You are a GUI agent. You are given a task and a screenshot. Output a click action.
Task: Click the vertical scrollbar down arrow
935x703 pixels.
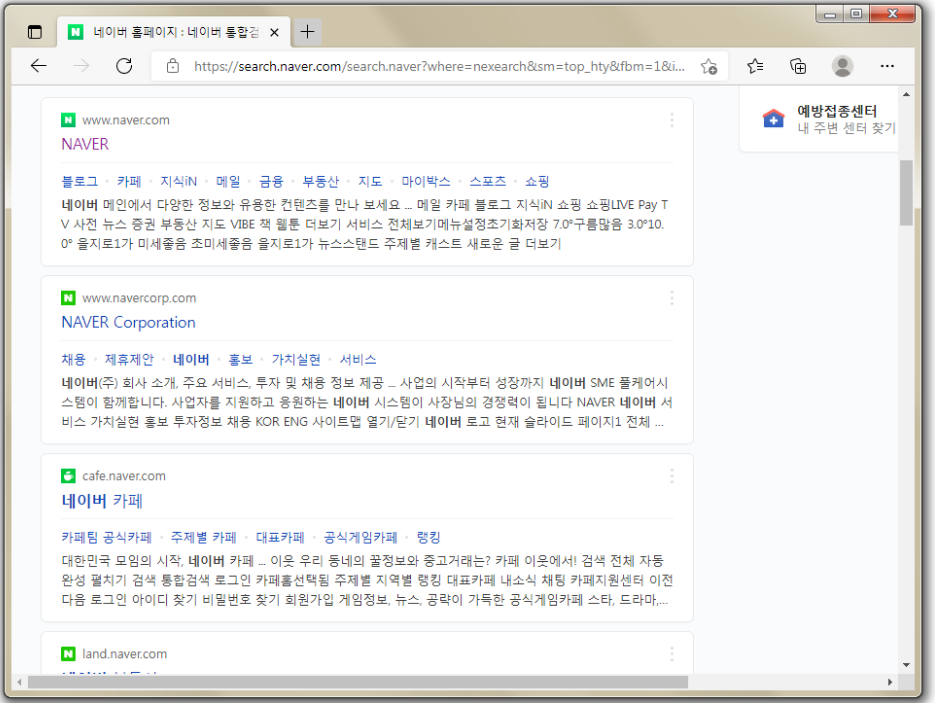pos(906,665)
